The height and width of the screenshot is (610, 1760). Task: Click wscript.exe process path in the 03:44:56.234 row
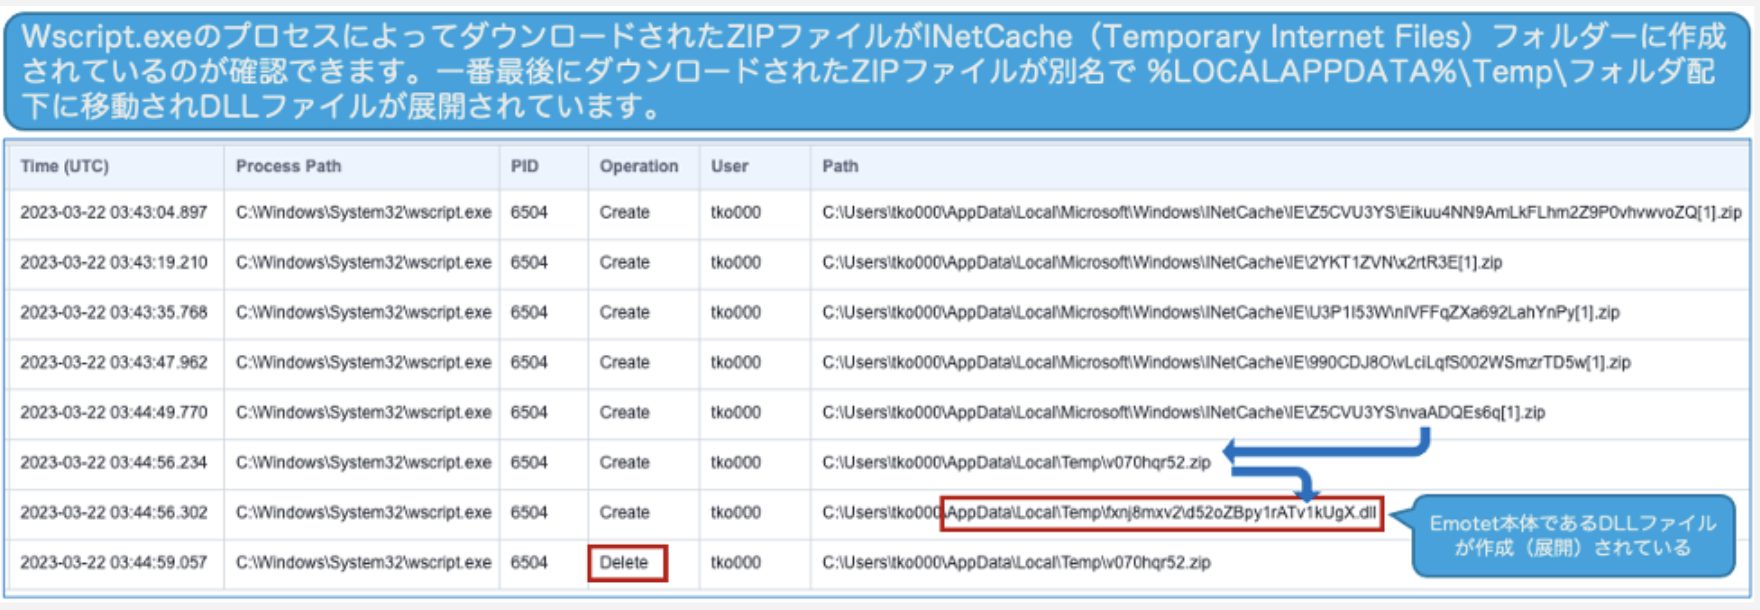pos(364,462)
